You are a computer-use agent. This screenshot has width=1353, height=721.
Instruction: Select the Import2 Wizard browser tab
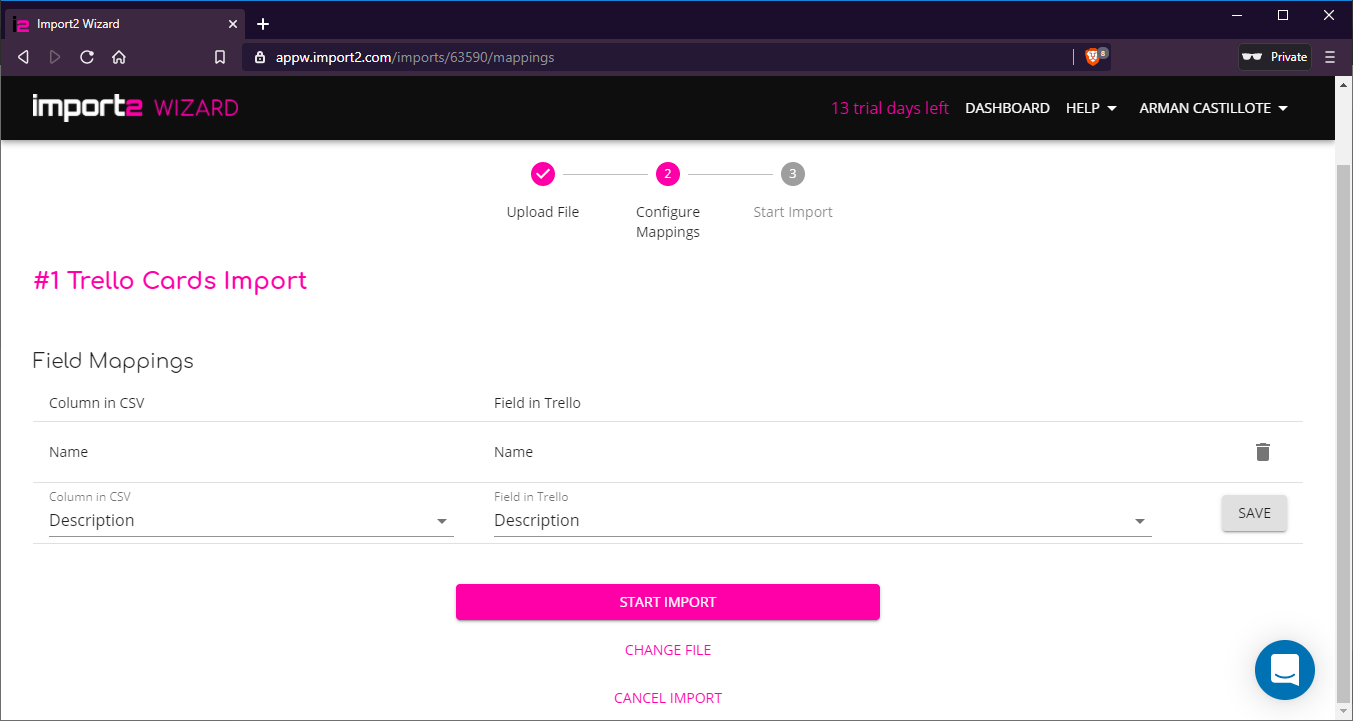coord(126,23)
